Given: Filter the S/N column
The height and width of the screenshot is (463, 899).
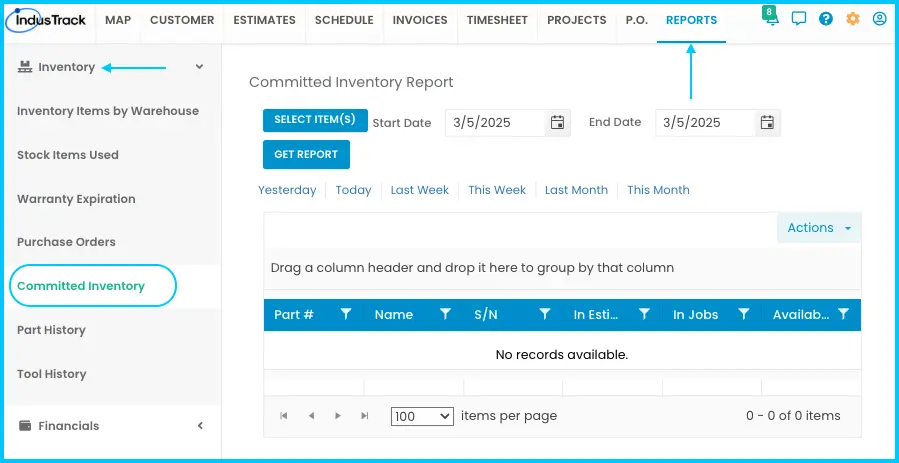Looking at the screenshot, I should coord(545,314).
